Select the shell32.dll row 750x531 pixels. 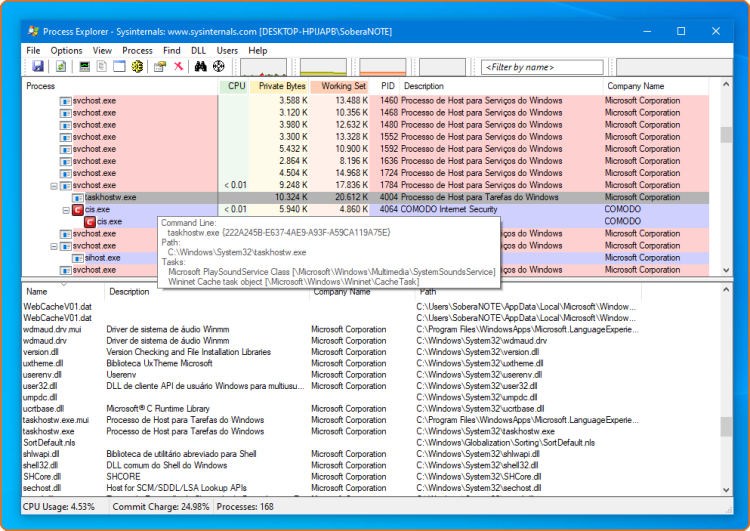click(x=331, y=465)
